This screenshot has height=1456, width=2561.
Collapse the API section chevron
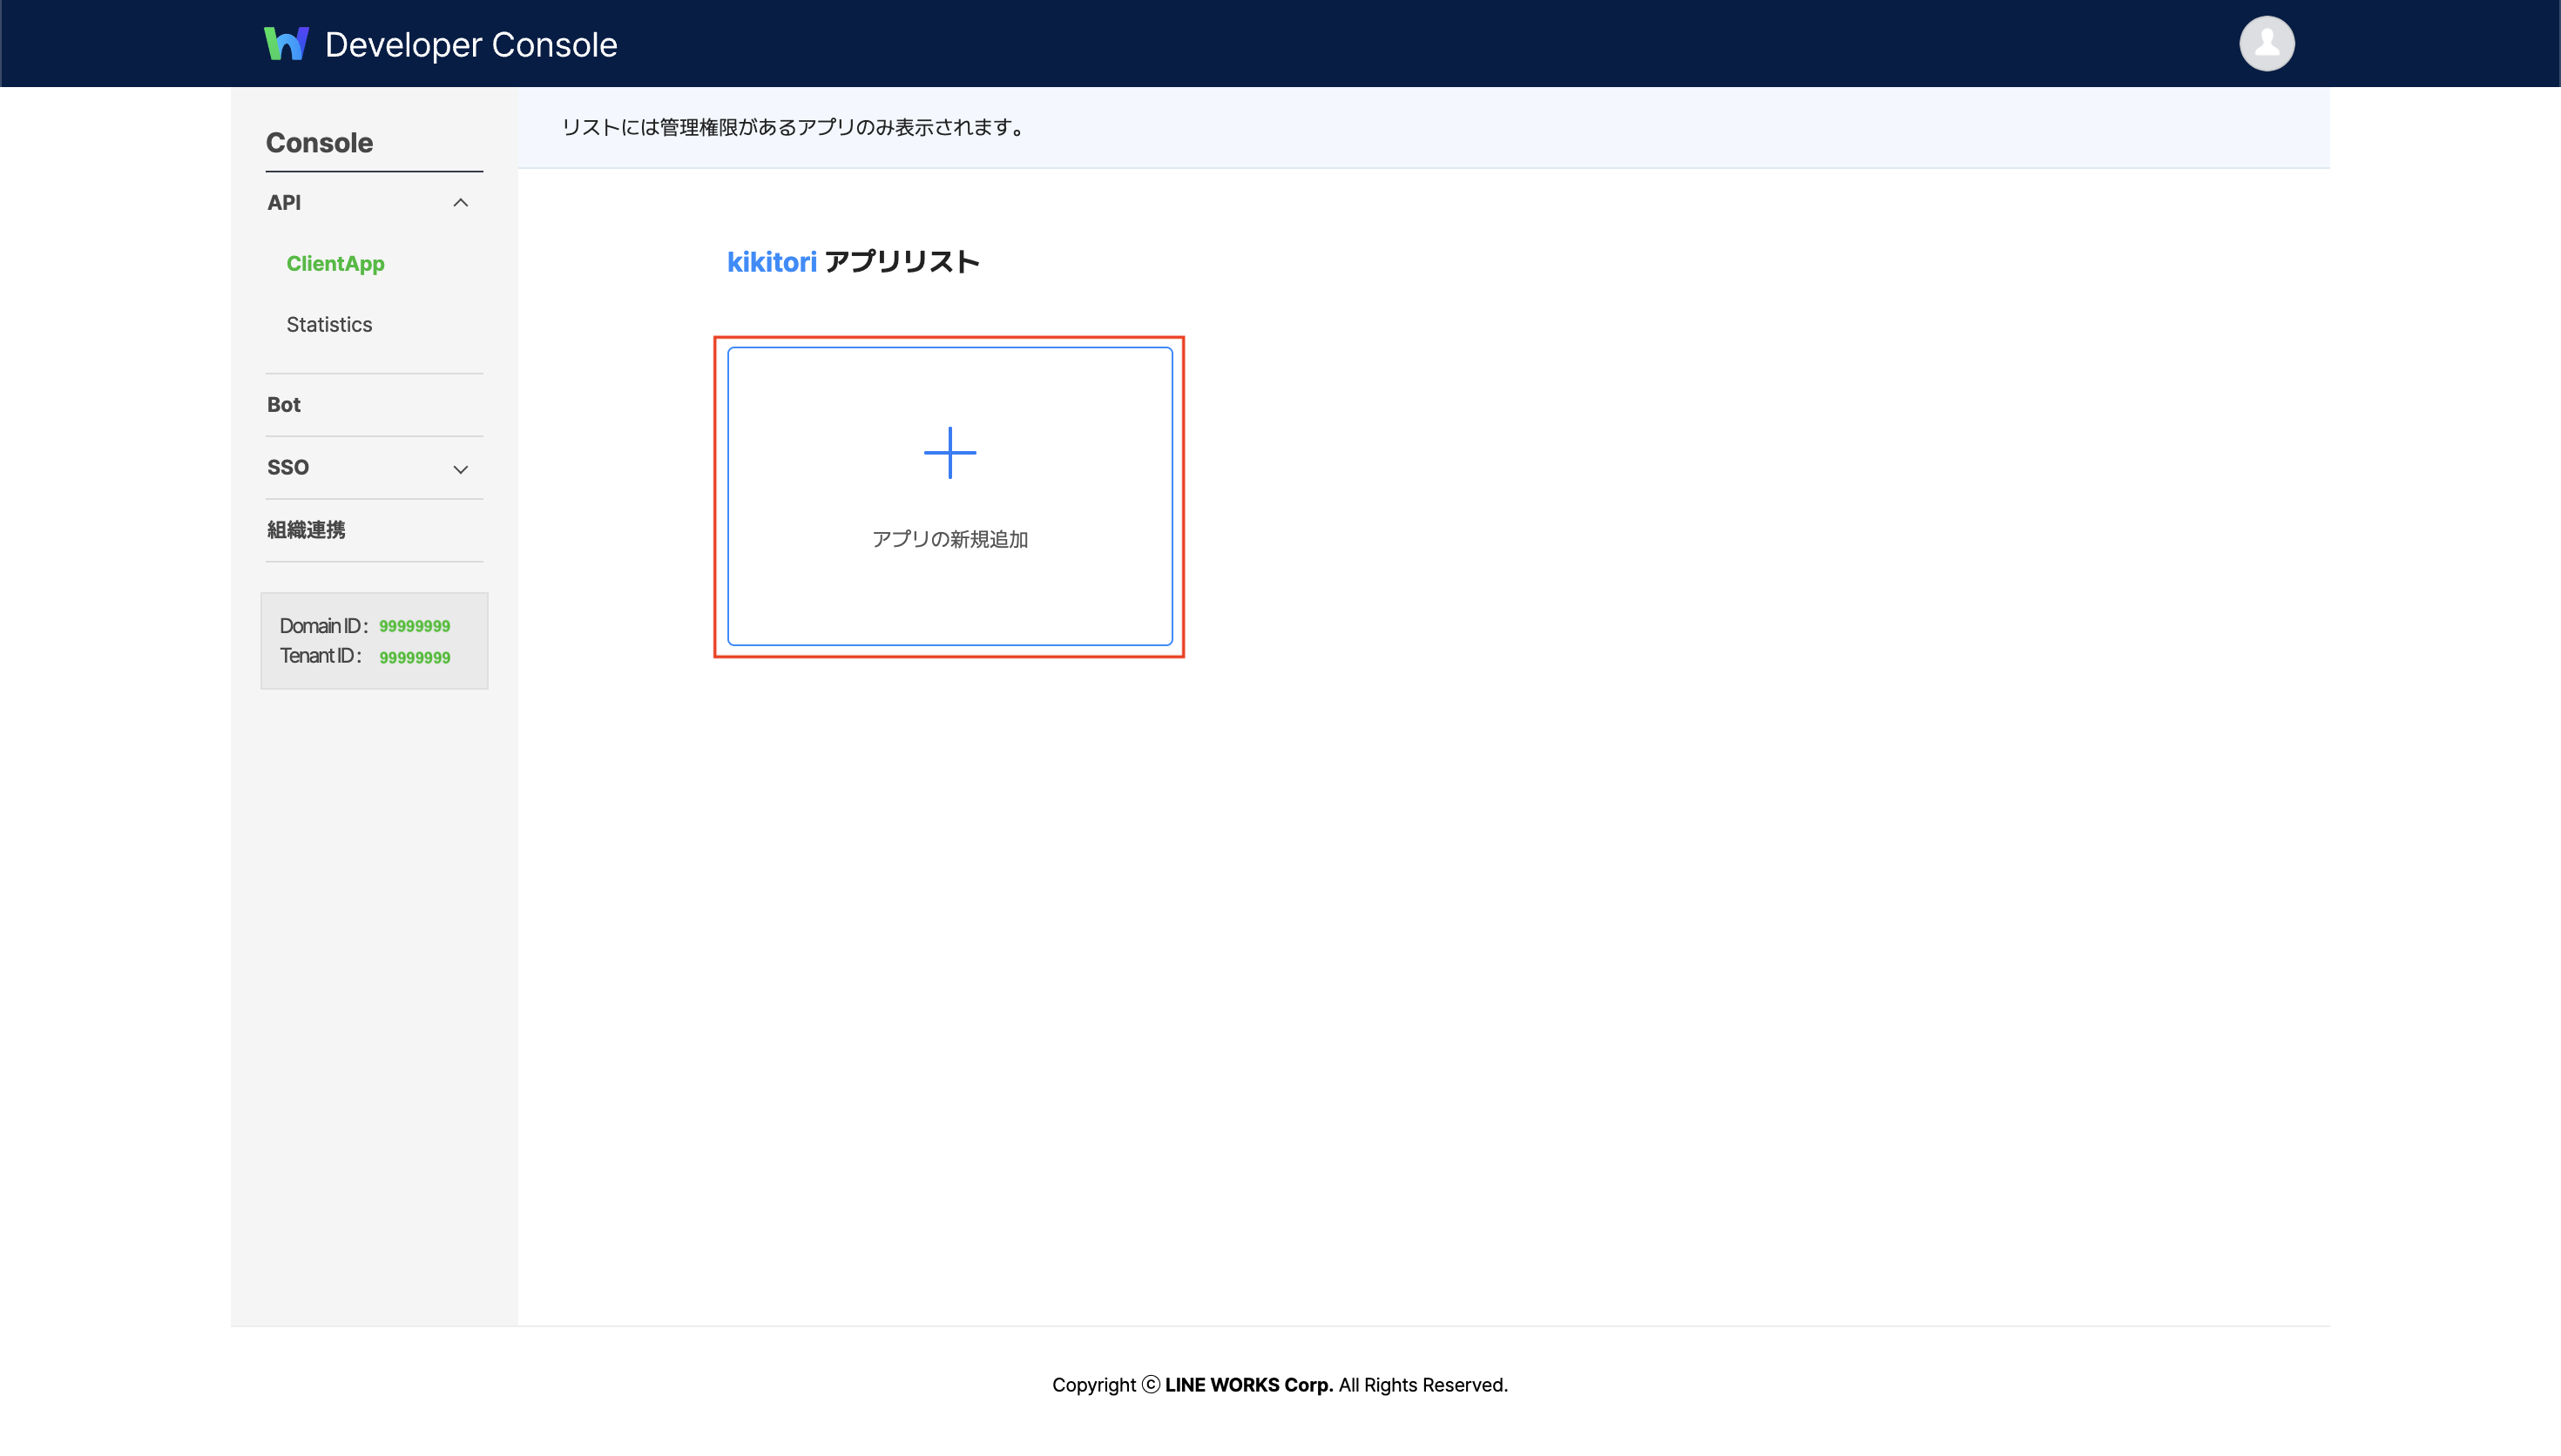coord(460,203)
